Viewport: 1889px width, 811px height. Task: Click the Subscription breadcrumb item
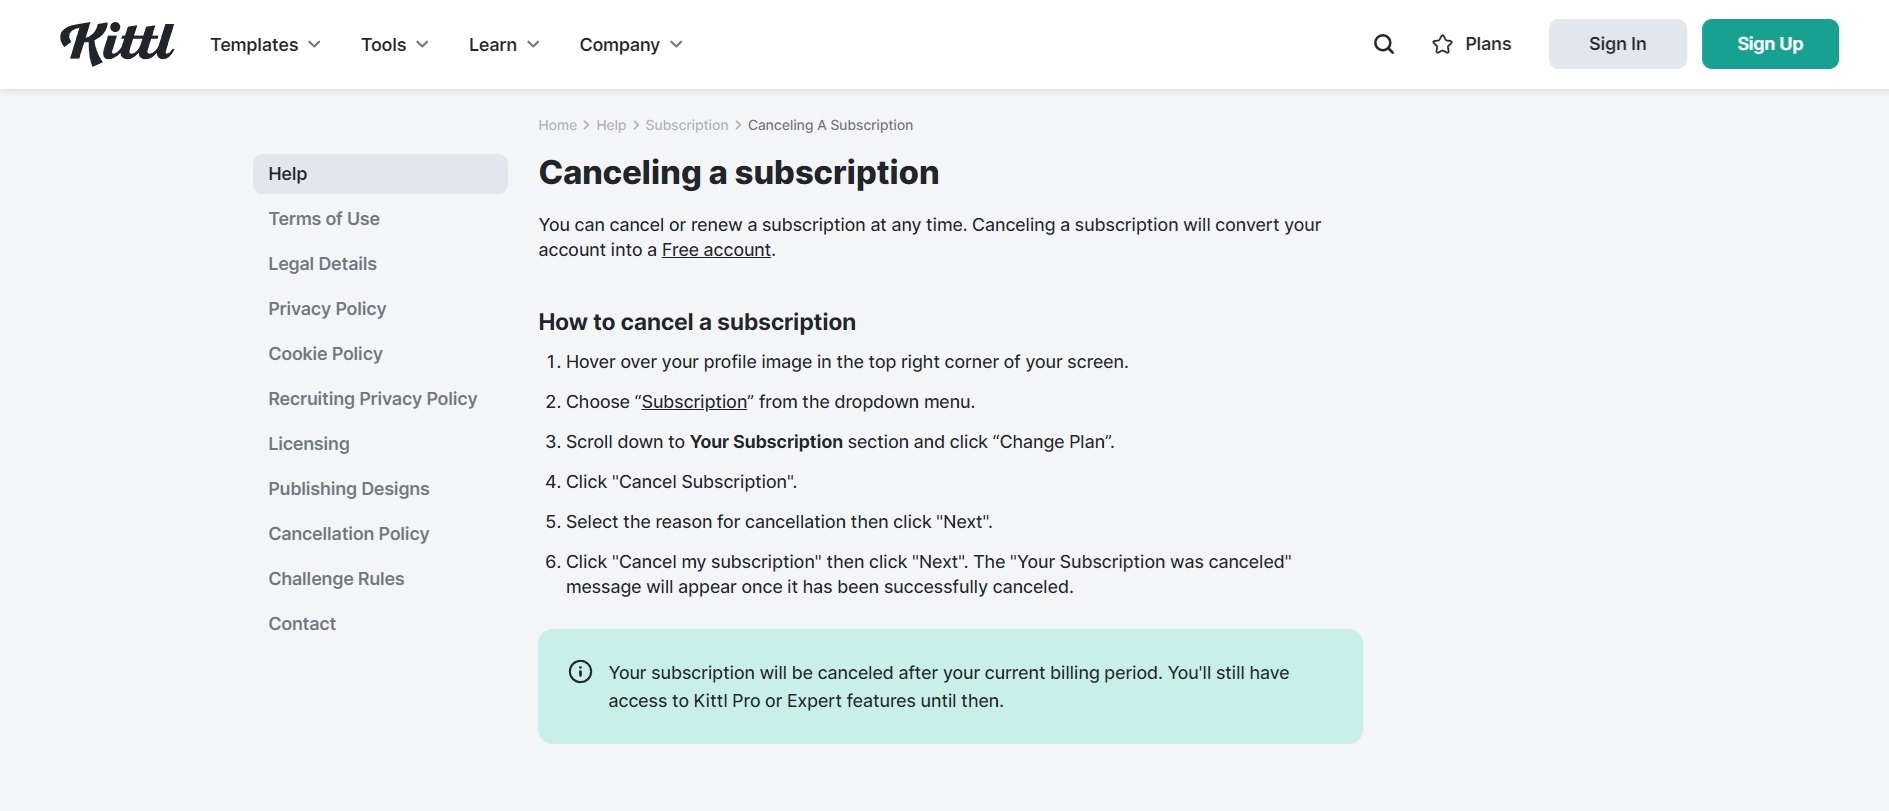point(686,125)
